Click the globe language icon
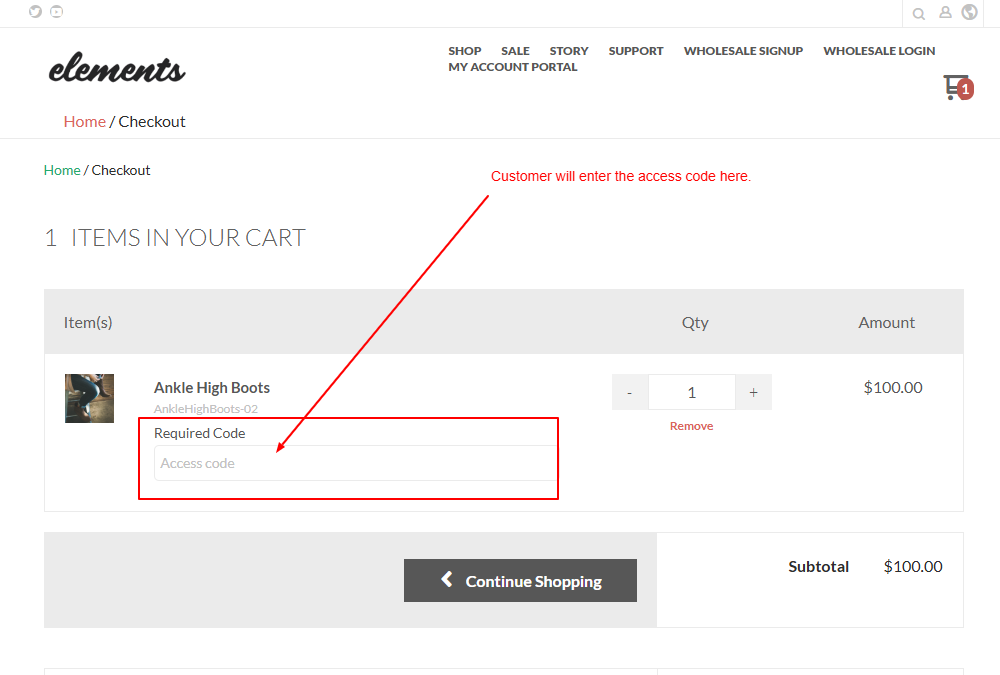Screen dimensions: 1000x675 969,12
